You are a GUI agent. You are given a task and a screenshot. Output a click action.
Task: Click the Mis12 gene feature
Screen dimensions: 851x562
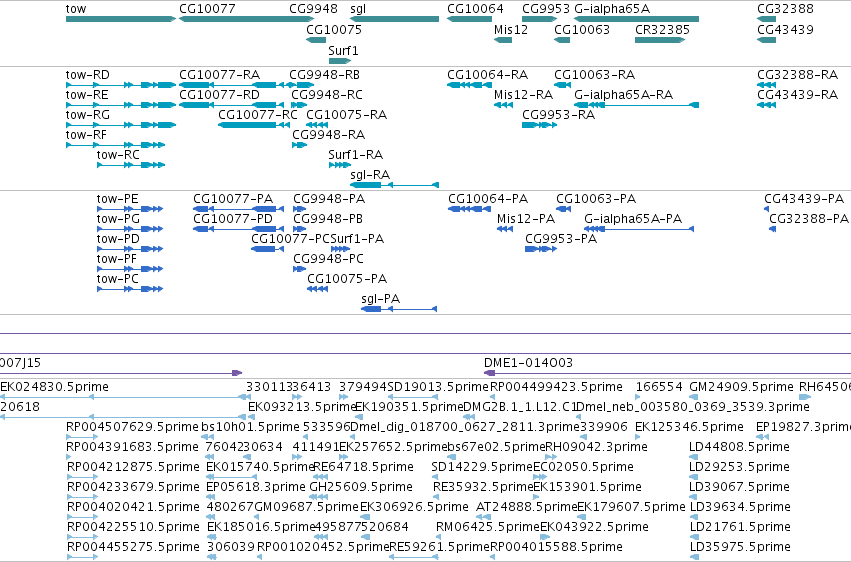click(x=503, y=40)
